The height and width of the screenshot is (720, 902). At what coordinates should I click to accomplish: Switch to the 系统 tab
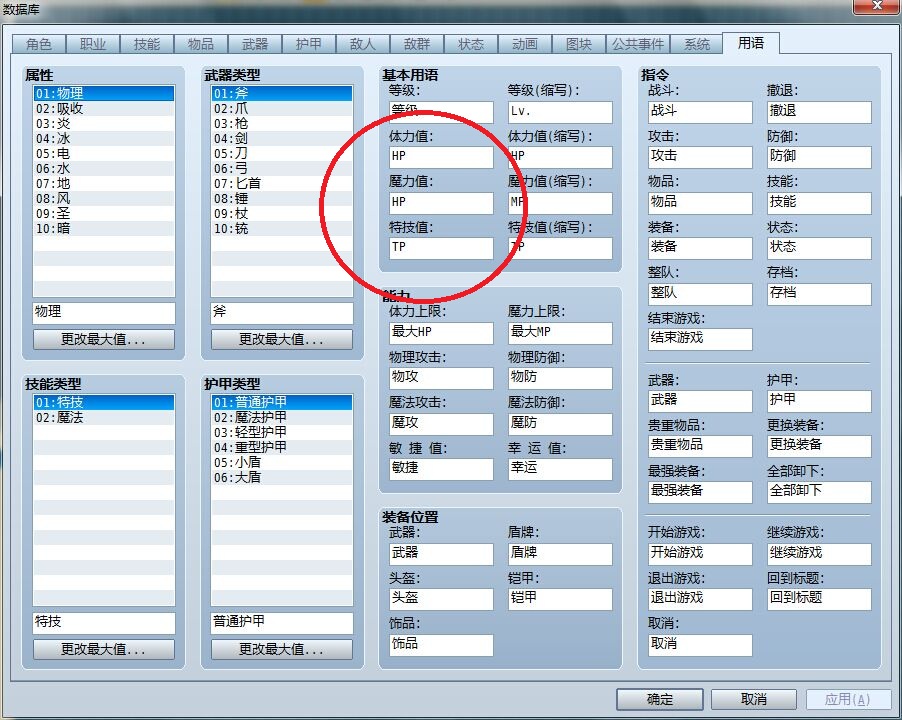click(x=697, y=44)
